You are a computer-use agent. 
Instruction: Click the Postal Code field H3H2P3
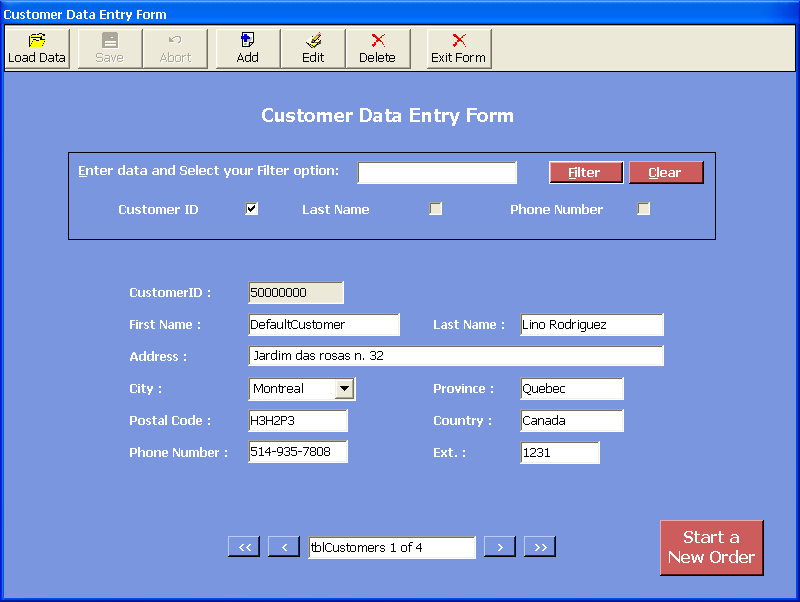[x=298, y=420]
